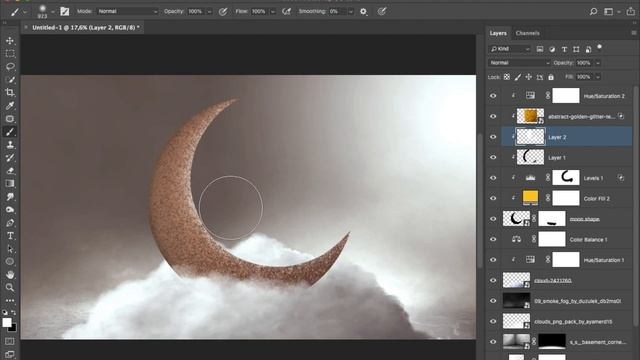Image resolution: width=640 pixels, height=360 pixels.
Task: Select the Clone Stamp tool
Action: (x=10, y=144)
